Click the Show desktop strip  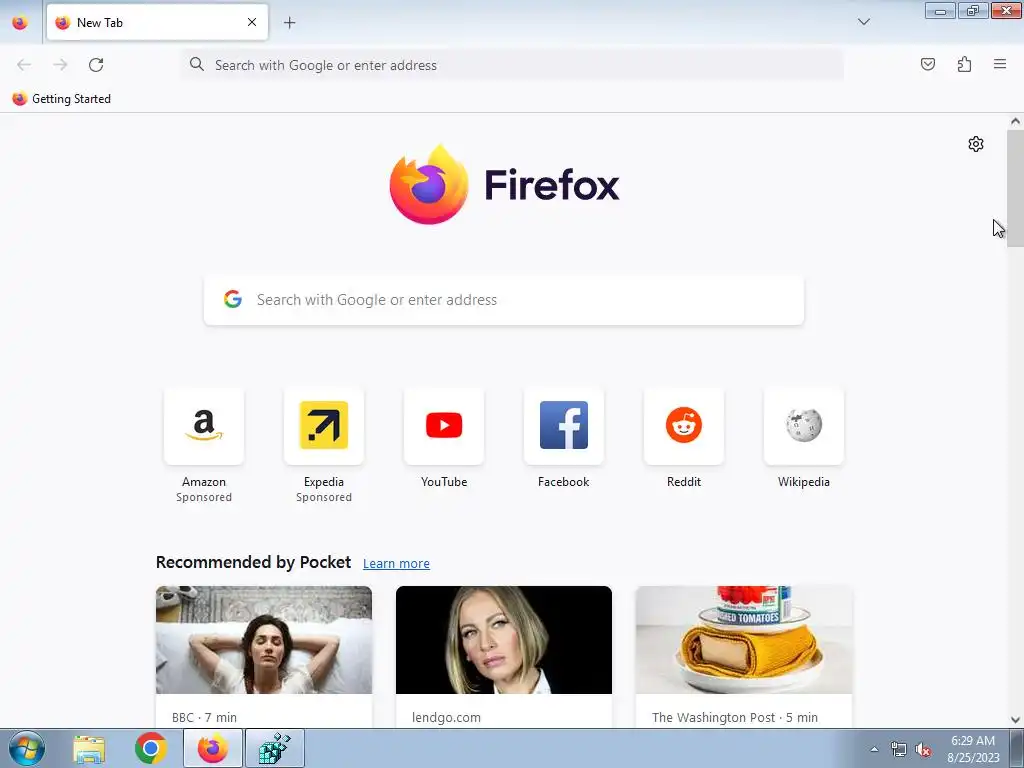point(1017,748)
